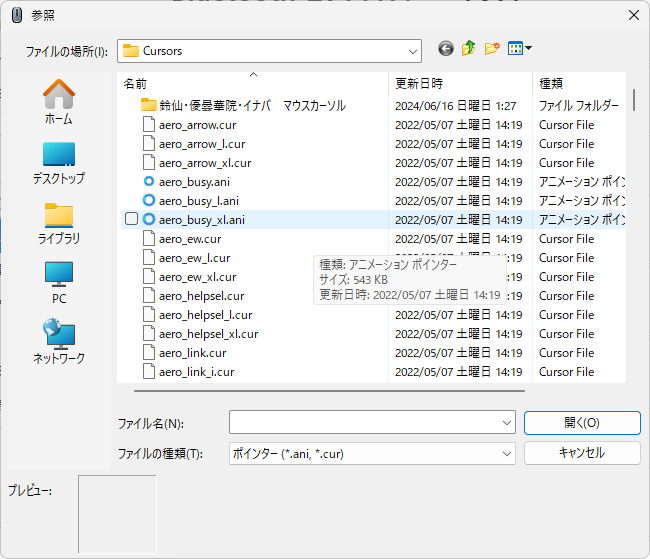Click Cursor File type for aero_link.cur

566,352
